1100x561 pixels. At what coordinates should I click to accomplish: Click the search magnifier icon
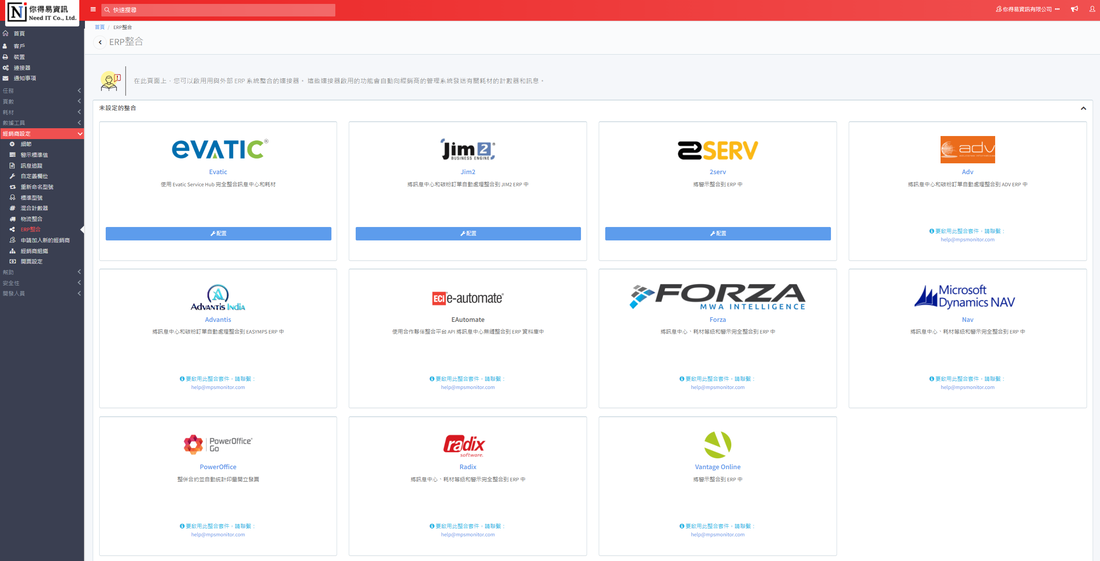[x=107, y=10]
